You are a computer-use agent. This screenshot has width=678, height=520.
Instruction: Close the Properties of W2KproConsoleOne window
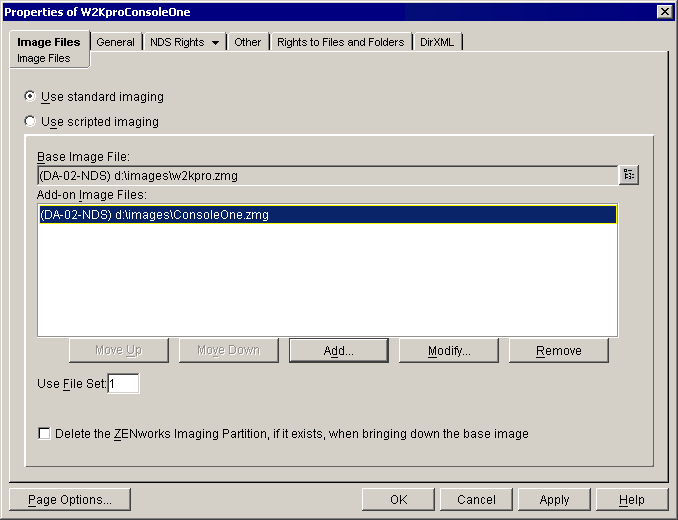tap(664, 12)
